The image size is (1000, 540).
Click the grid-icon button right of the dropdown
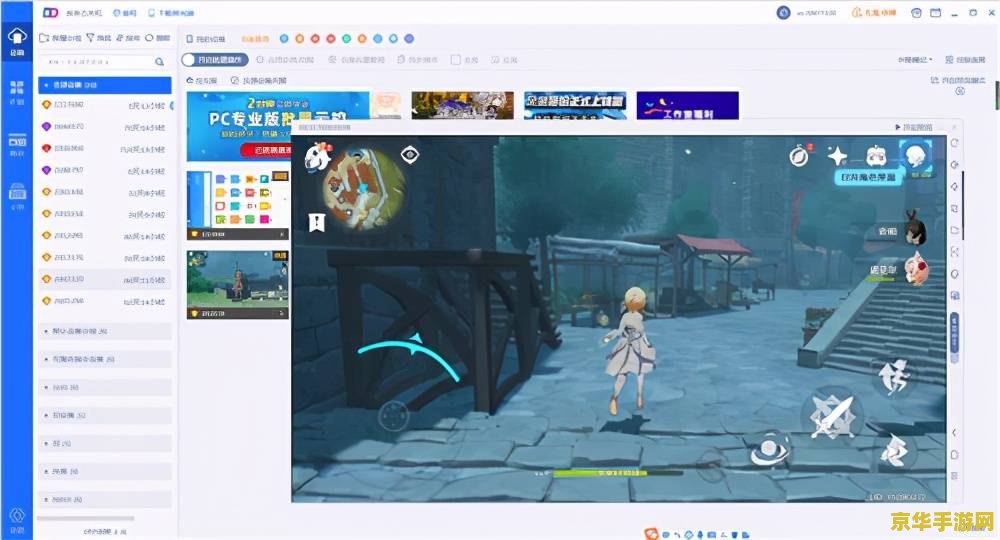965,59
